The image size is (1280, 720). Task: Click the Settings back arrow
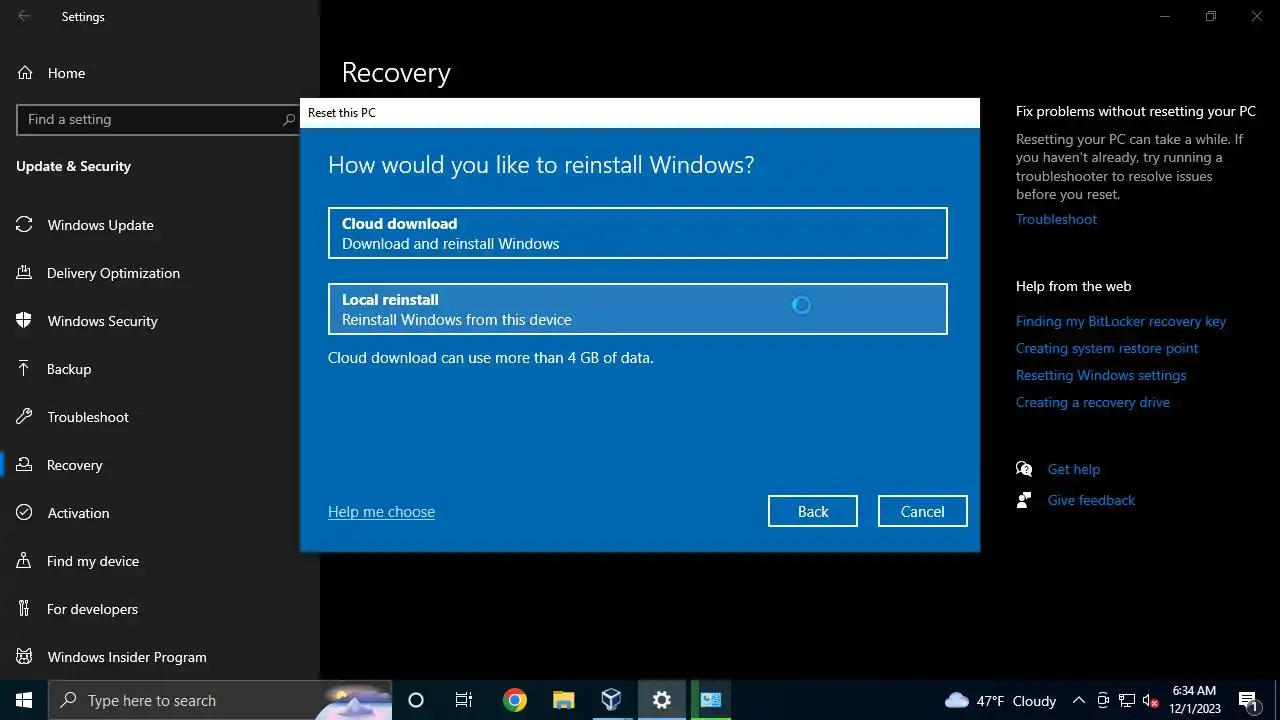[x=24, y=16]
